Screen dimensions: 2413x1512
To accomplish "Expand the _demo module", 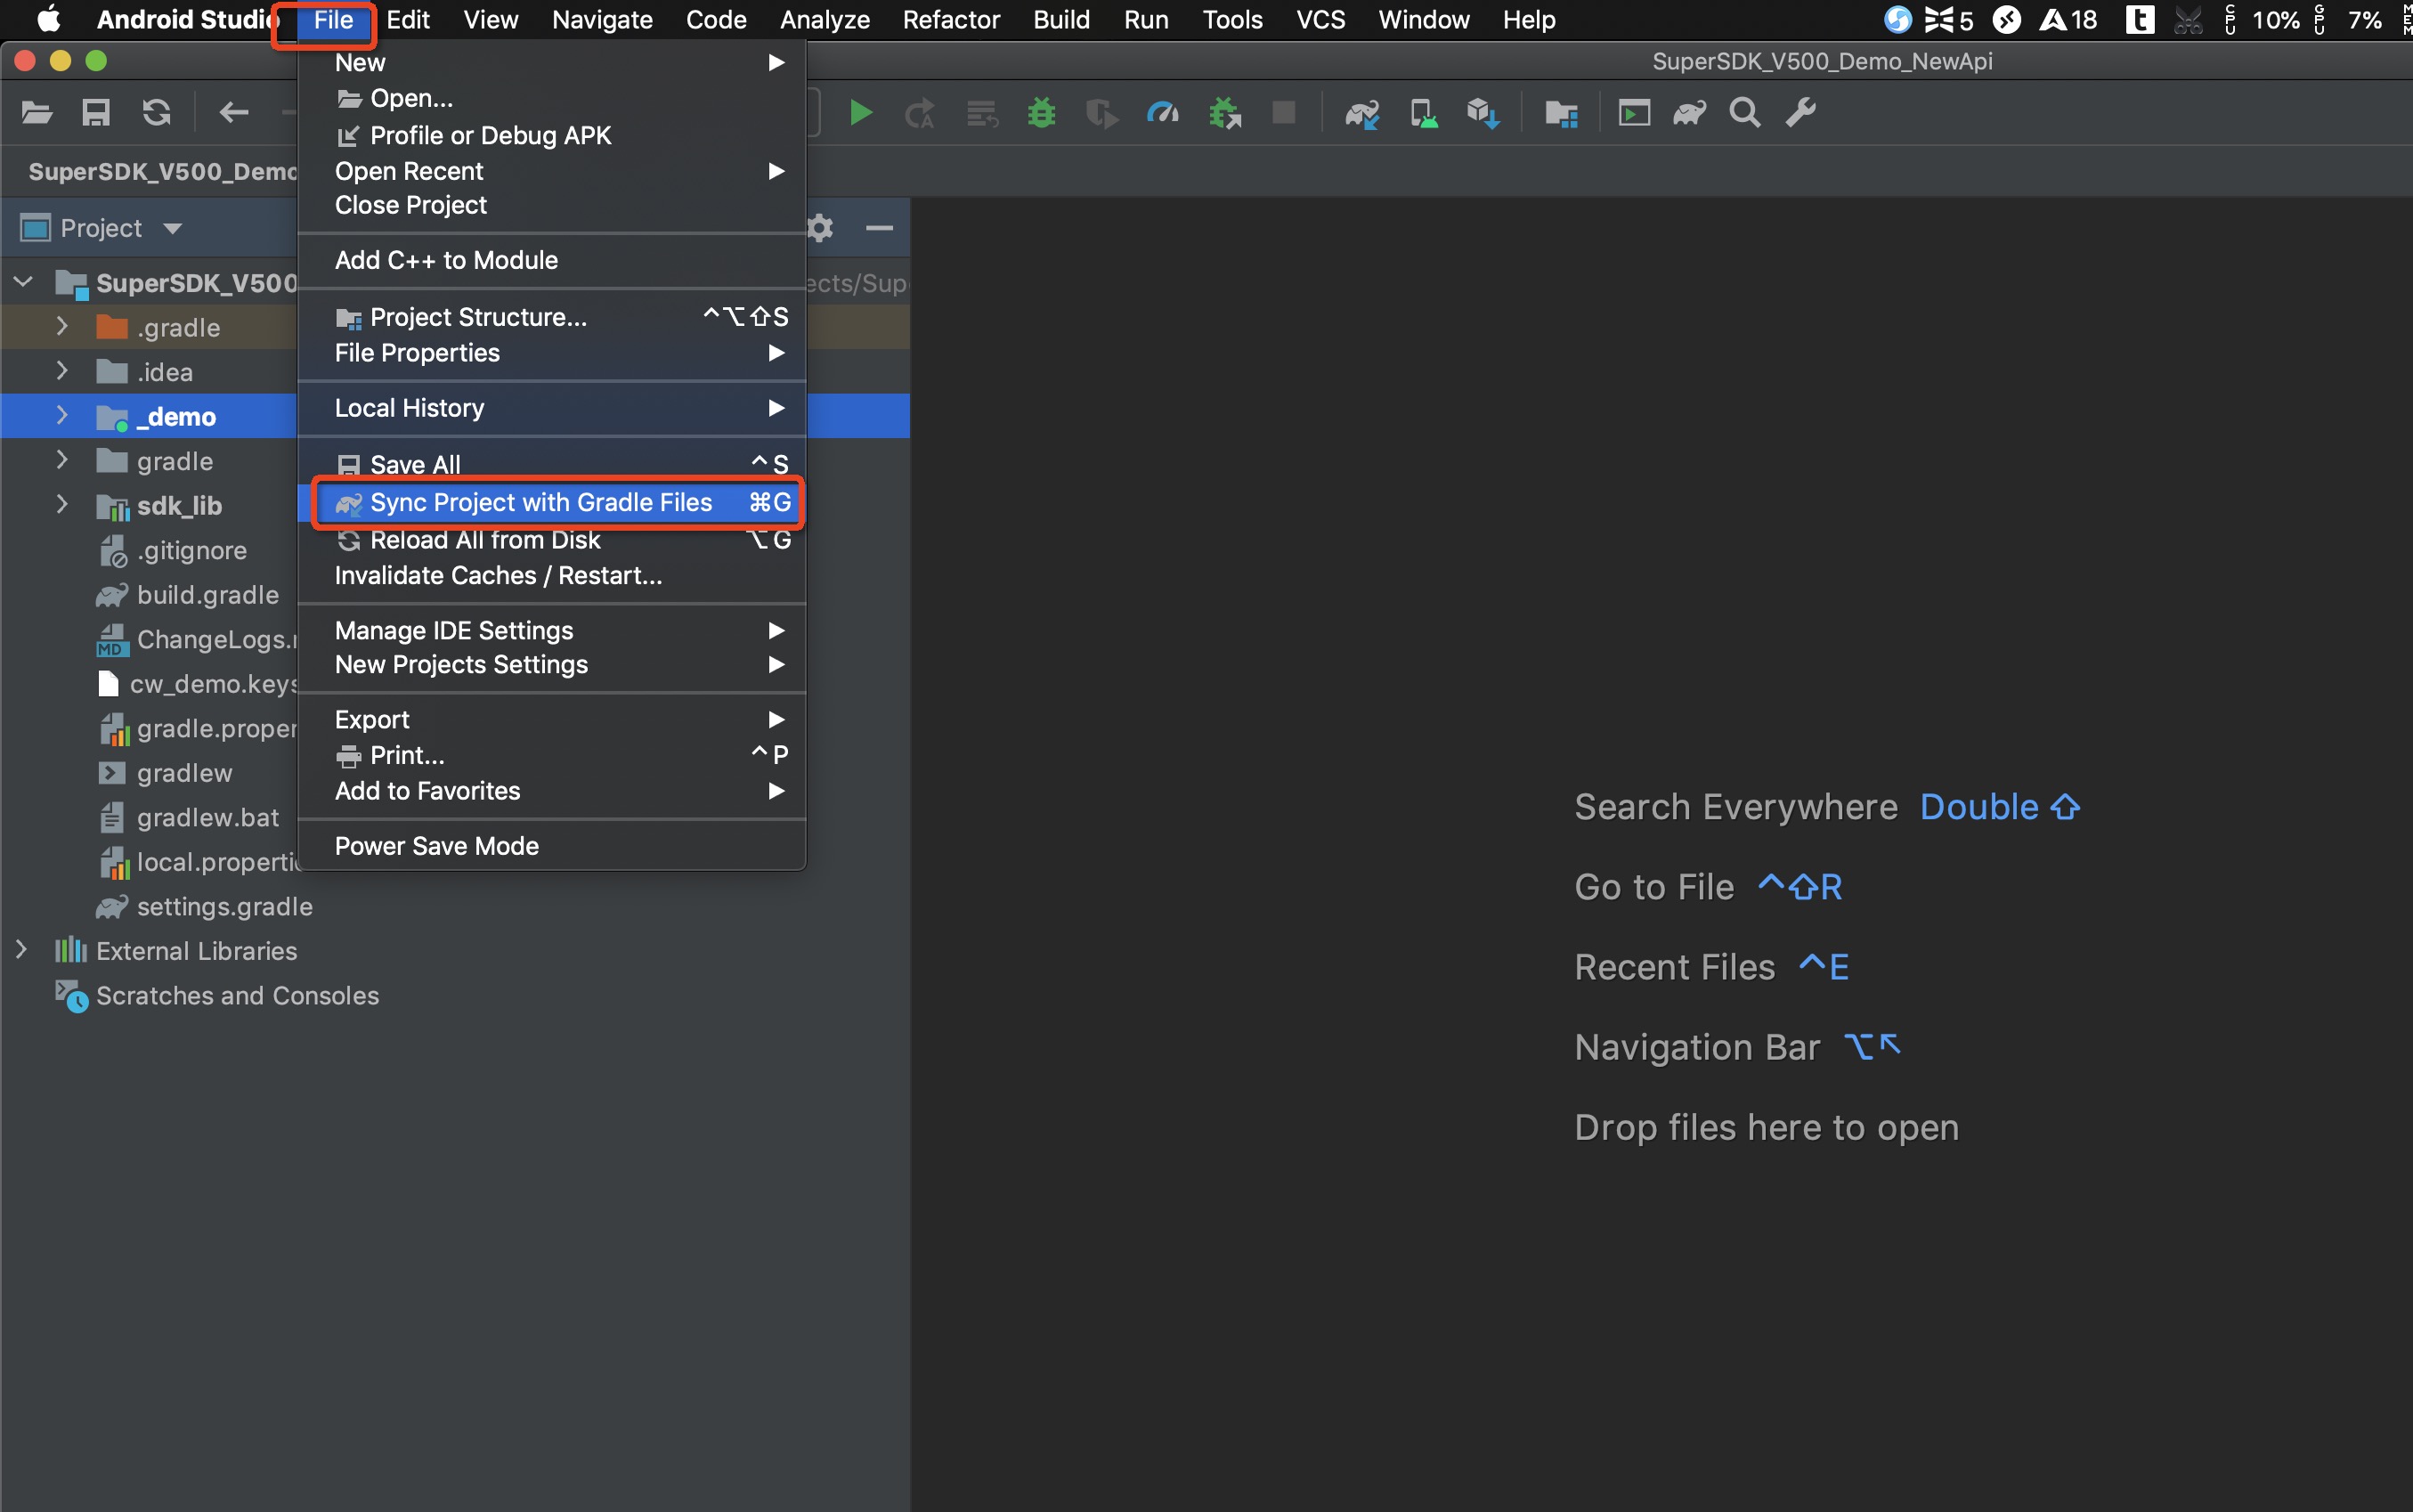I will coord(62,415).
